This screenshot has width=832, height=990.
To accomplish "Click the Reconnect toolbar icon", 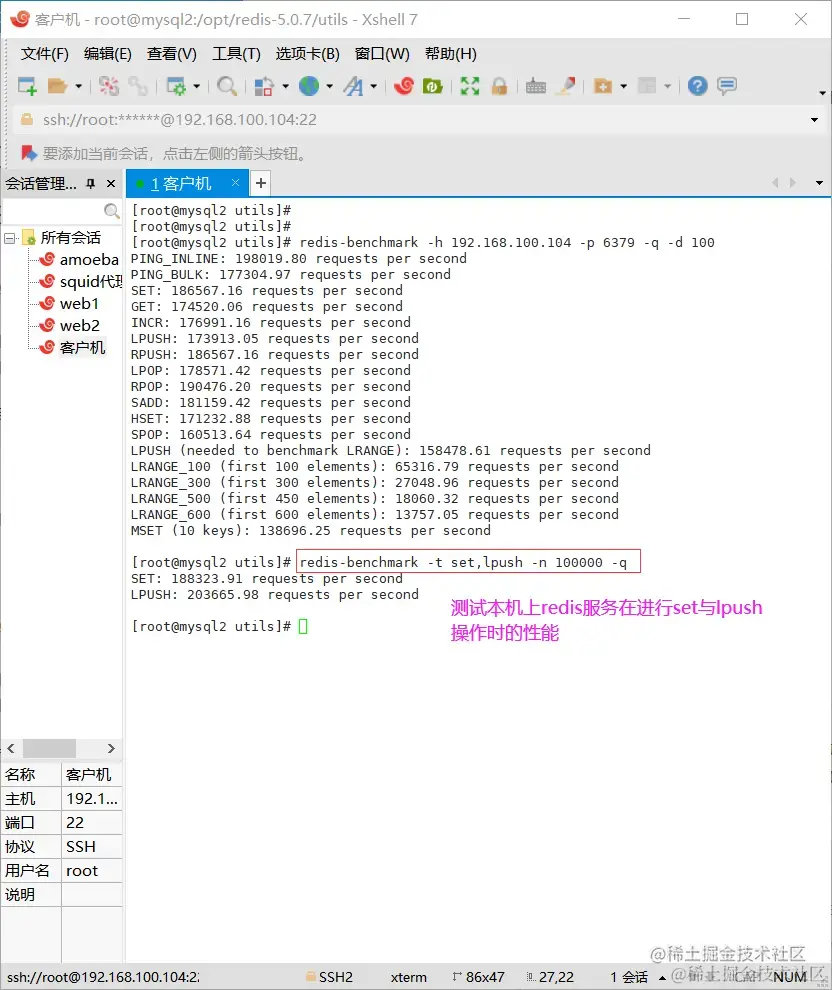I will pyautogui.click(x=138, y=86).
